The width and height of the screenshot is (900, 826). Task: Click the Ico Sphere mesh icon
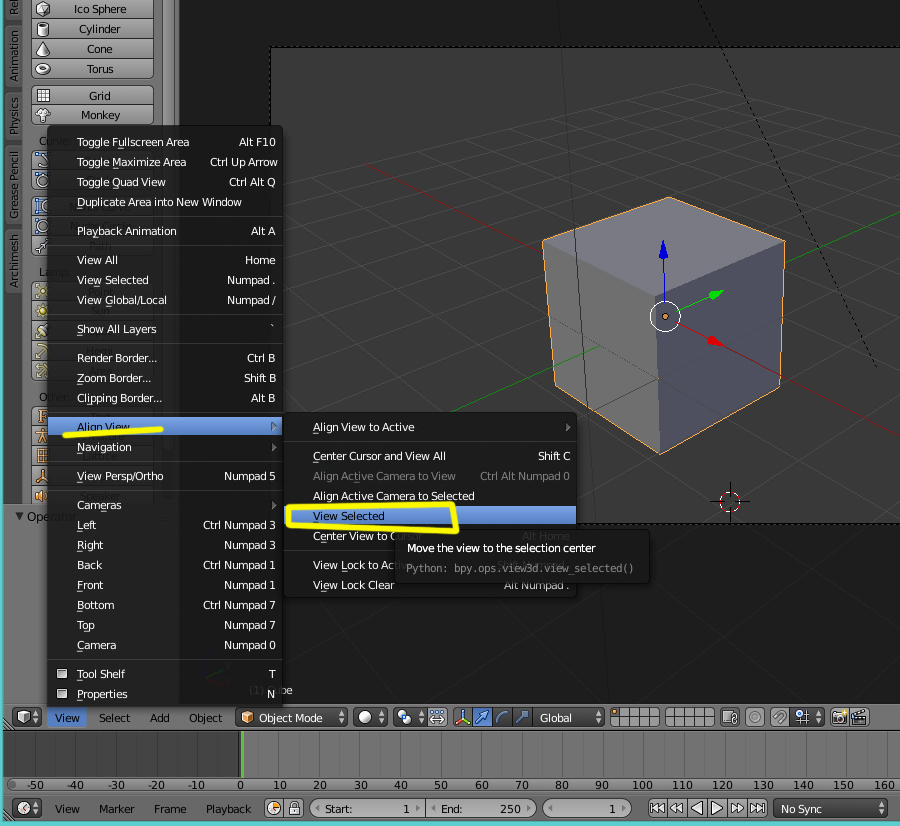(43, 9)
